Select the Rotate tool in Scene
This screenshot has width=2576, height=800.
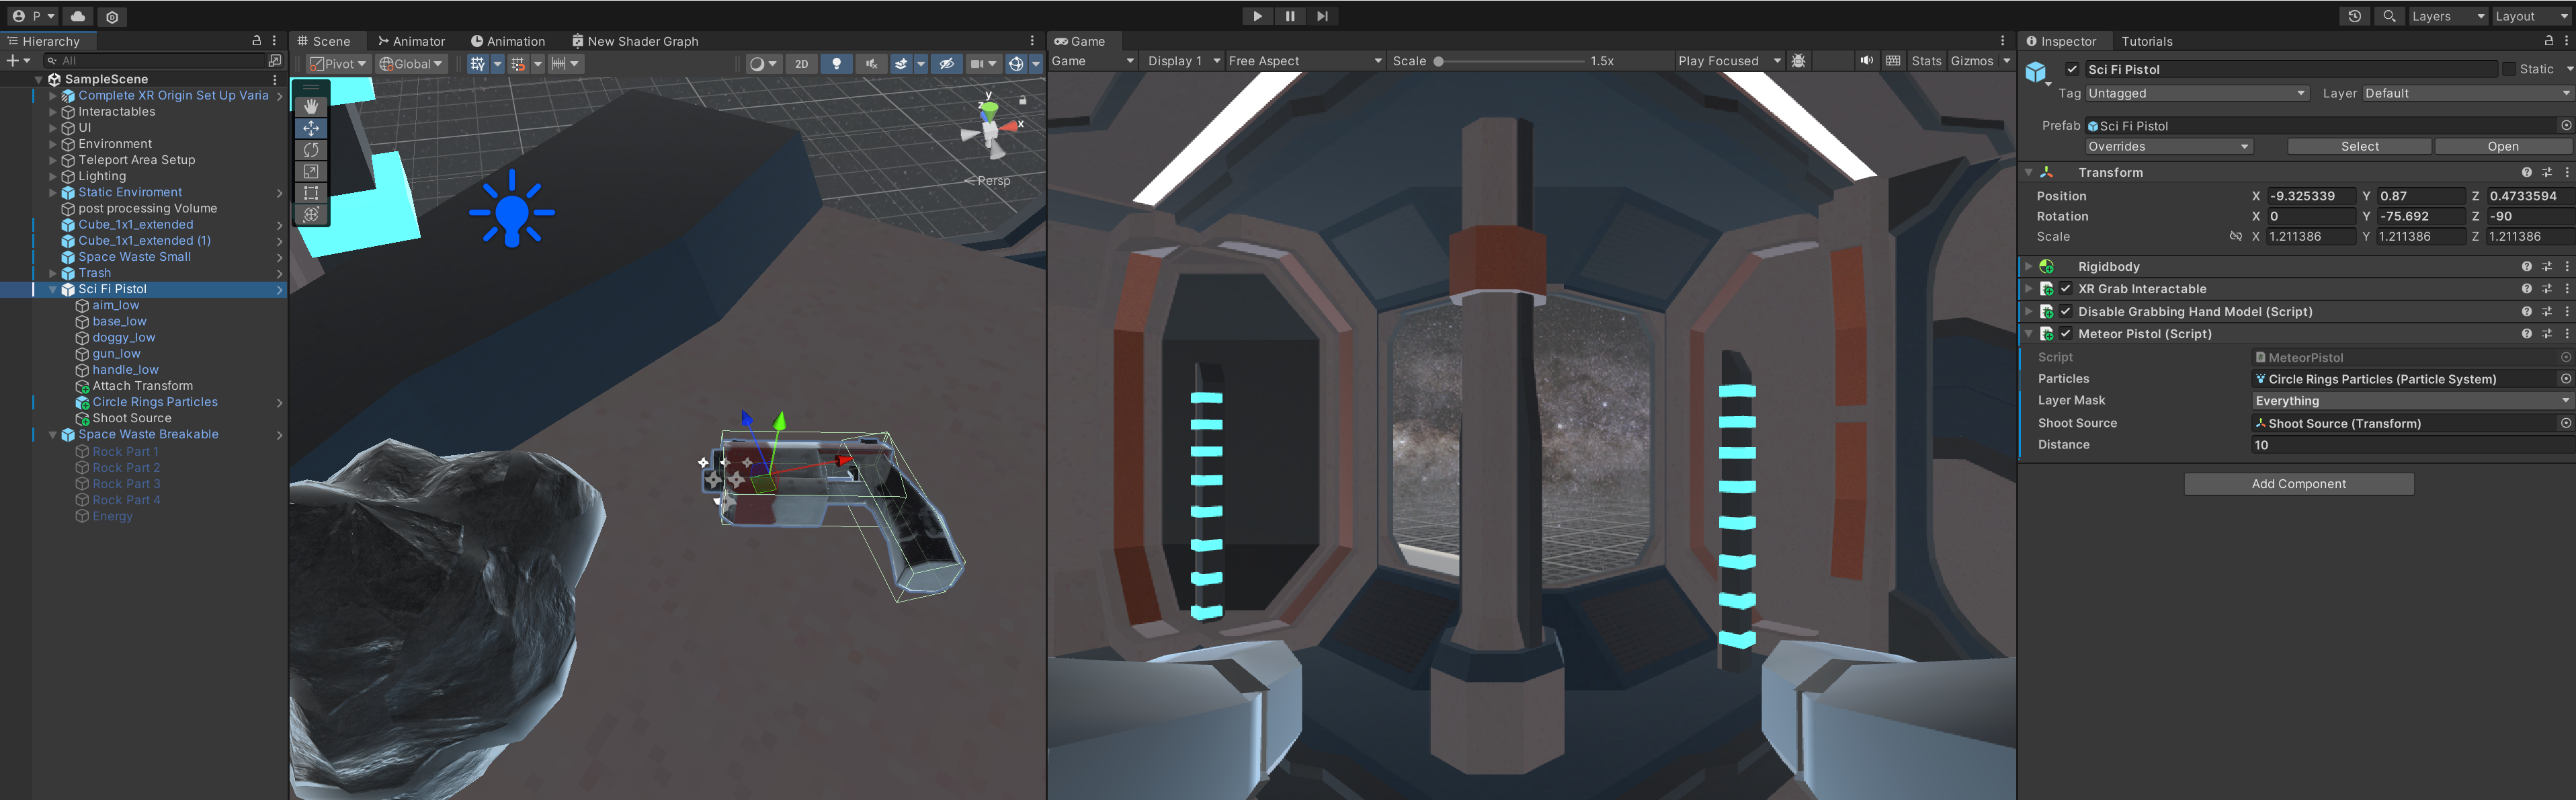coord(311,150)
